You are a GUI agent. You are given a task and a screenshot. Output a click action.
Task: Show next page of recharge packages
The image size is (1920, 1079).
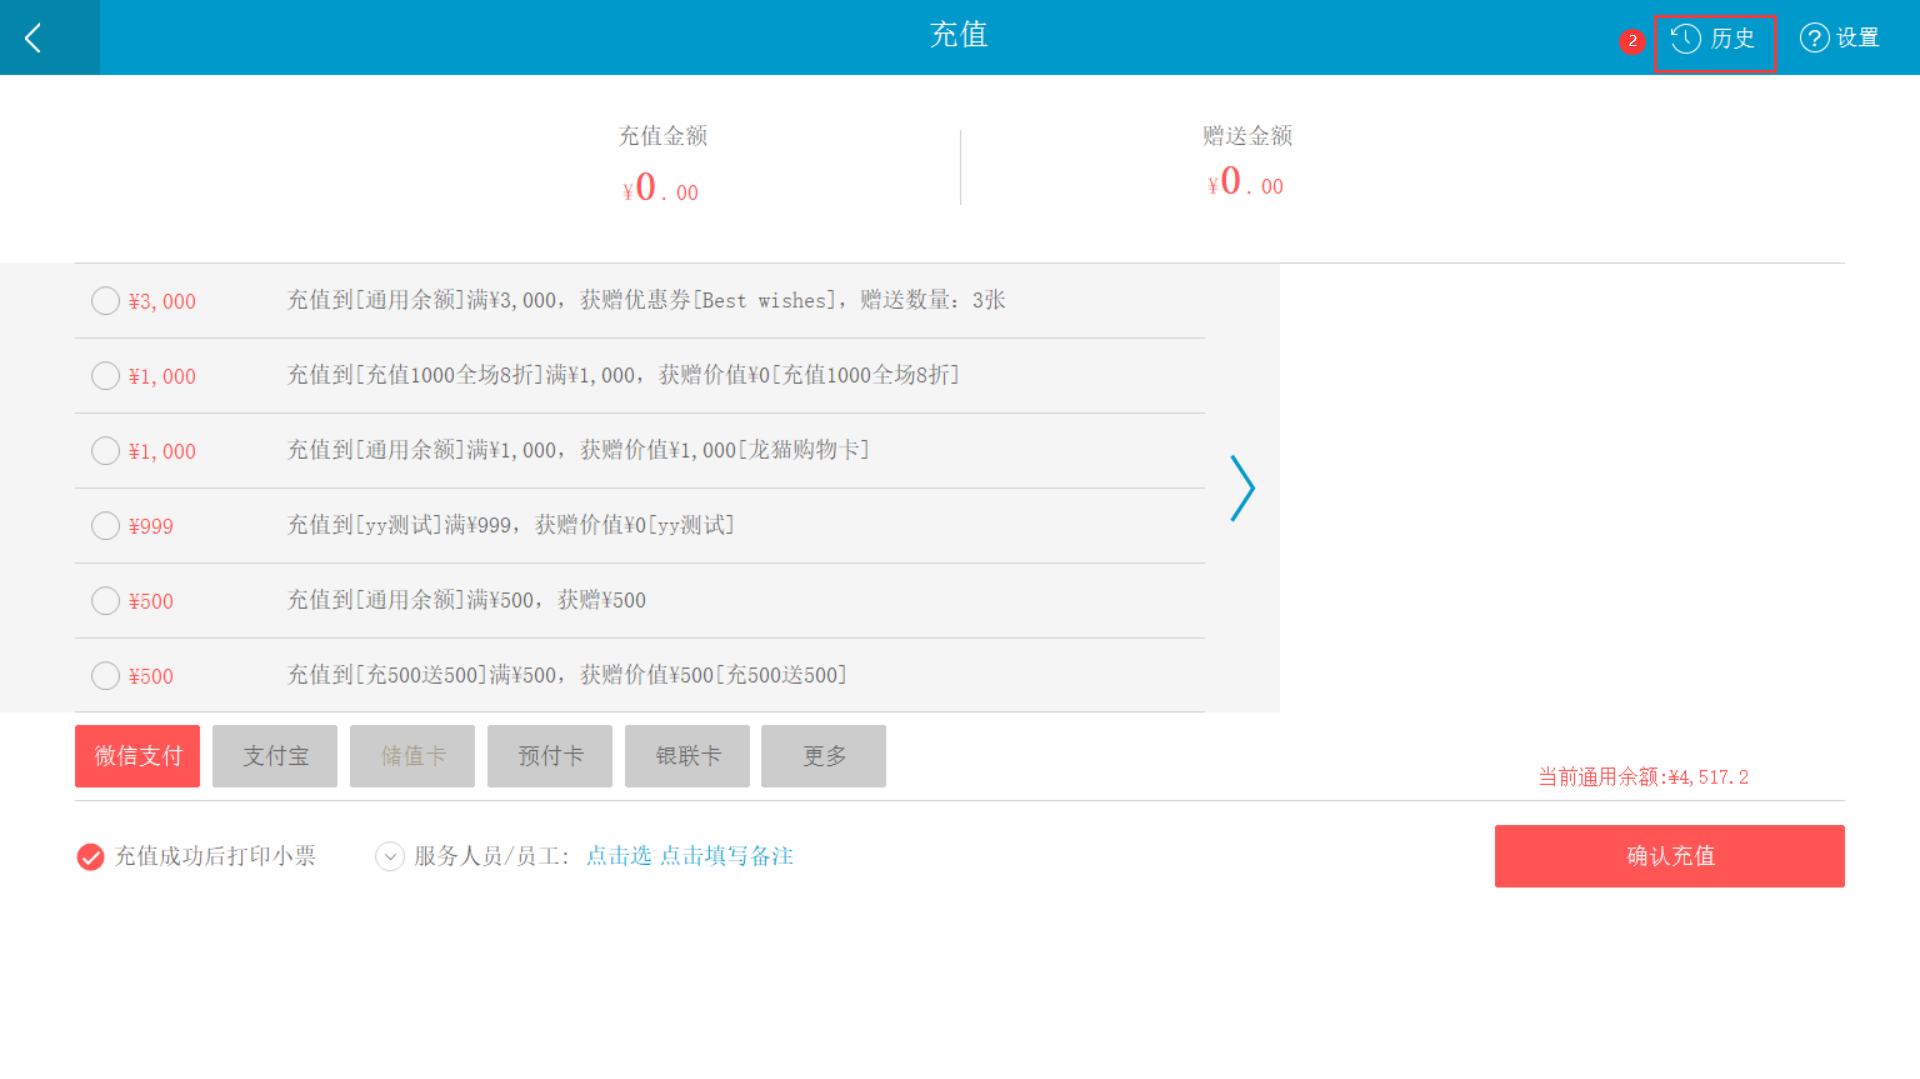[1242, 488]
